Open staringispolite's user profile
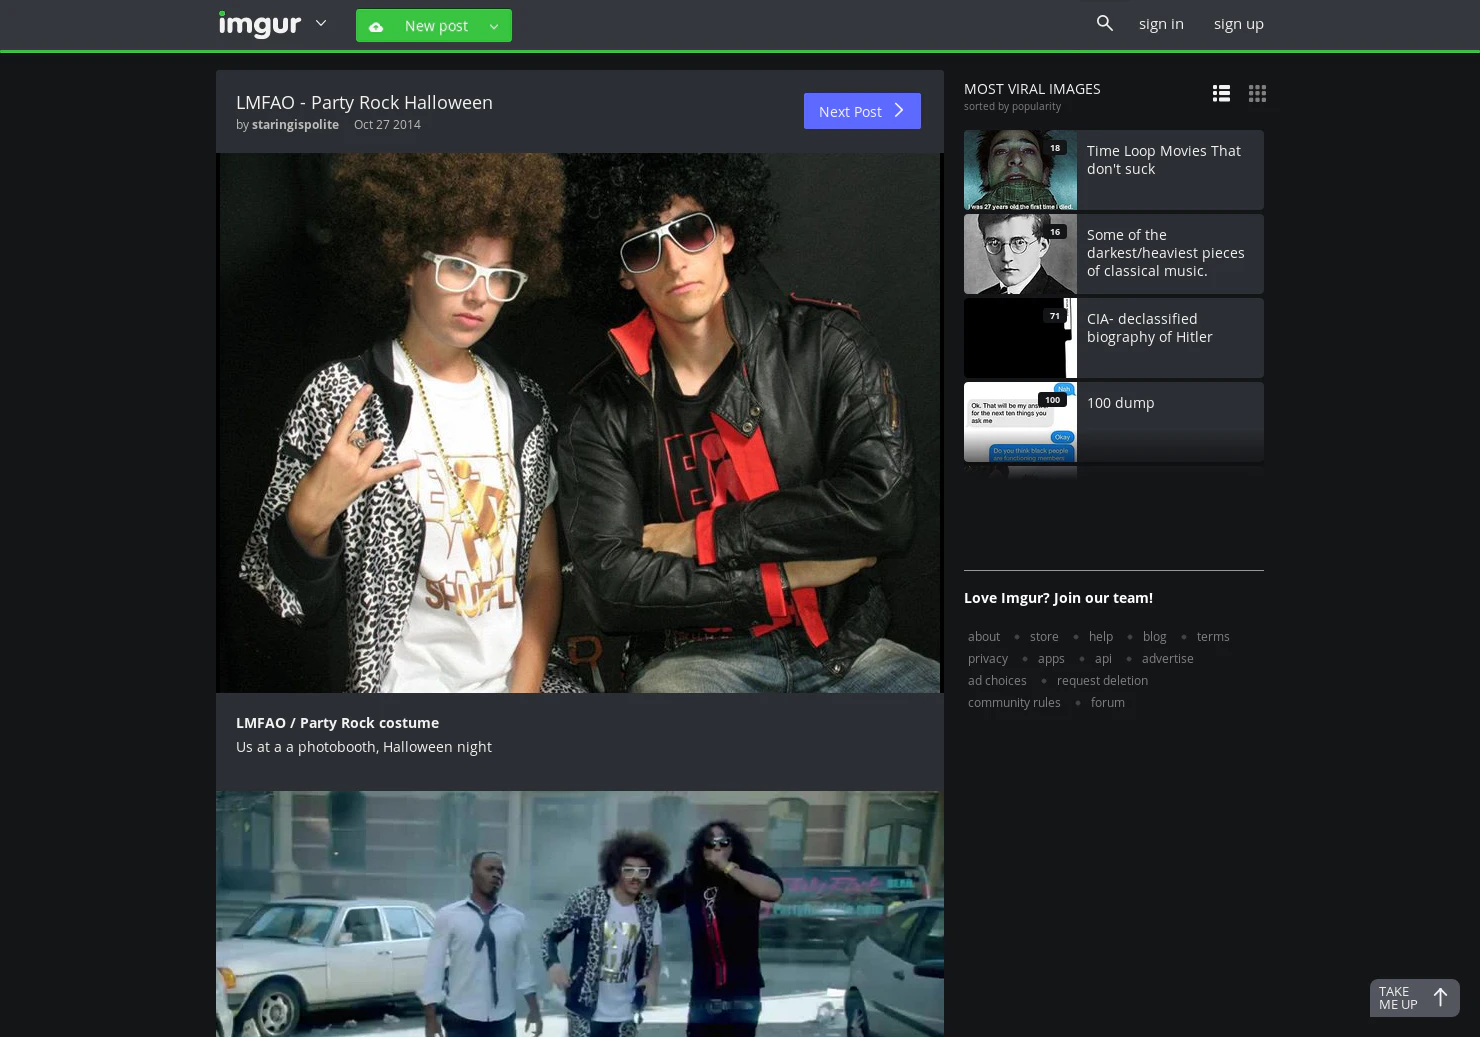 [295, 124]
